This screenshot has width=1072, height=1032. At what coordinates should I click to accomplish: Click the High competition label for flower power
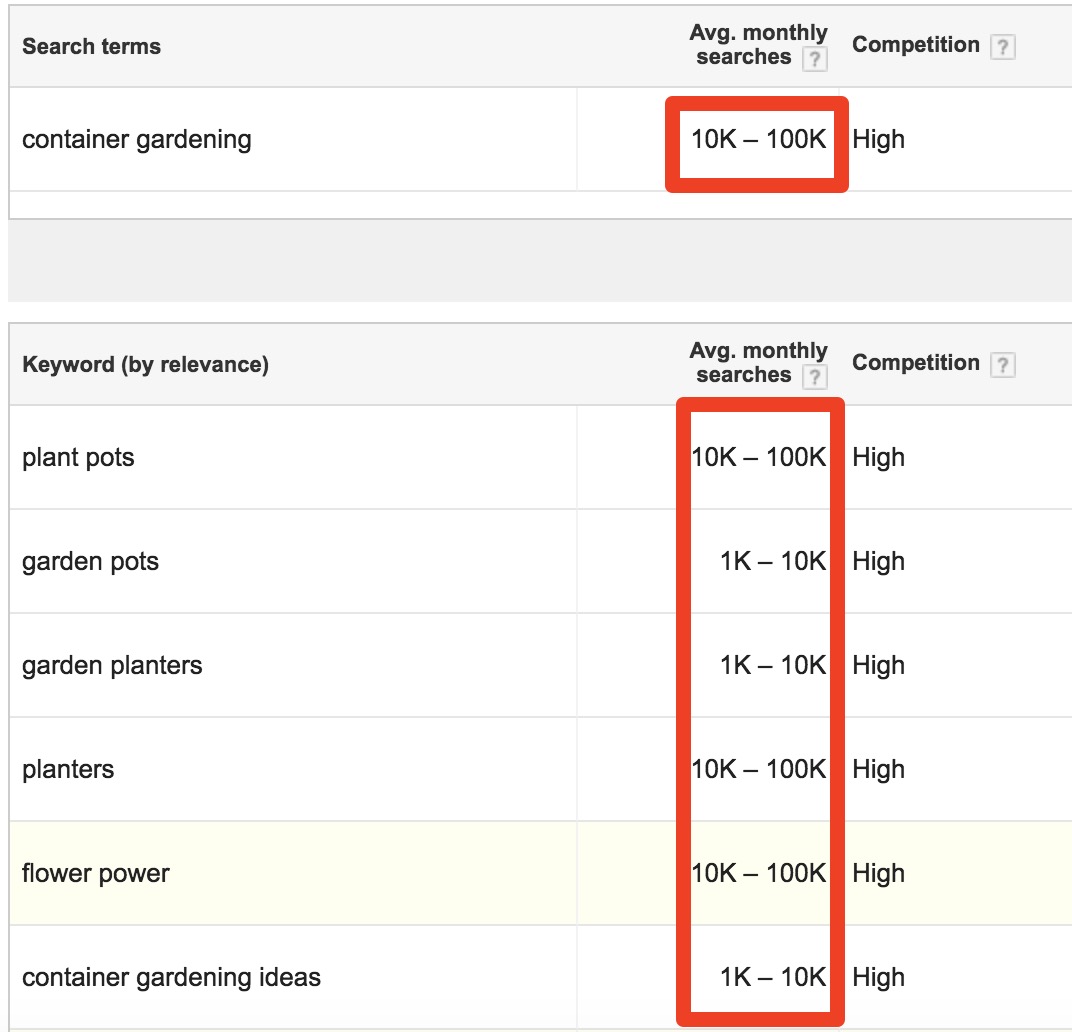[x=879, y=873]
